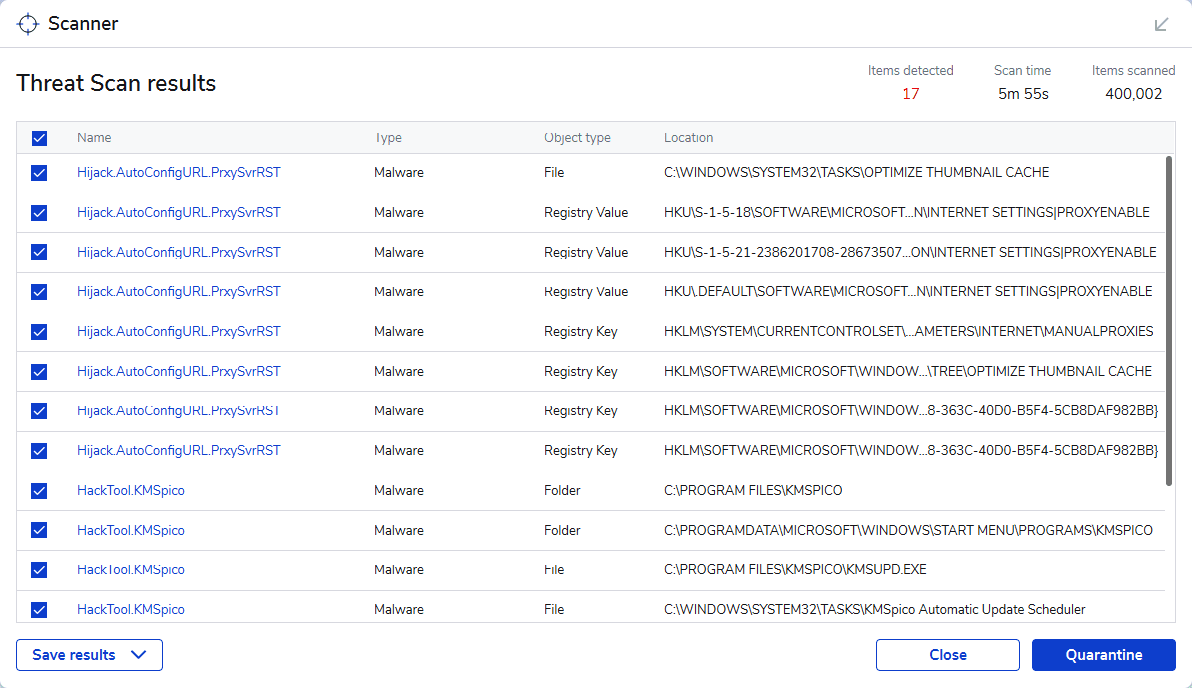Sort results by the Type column
Image resolution: width=1192 pixels, height=688 pixels.
(x=389, y=138)
